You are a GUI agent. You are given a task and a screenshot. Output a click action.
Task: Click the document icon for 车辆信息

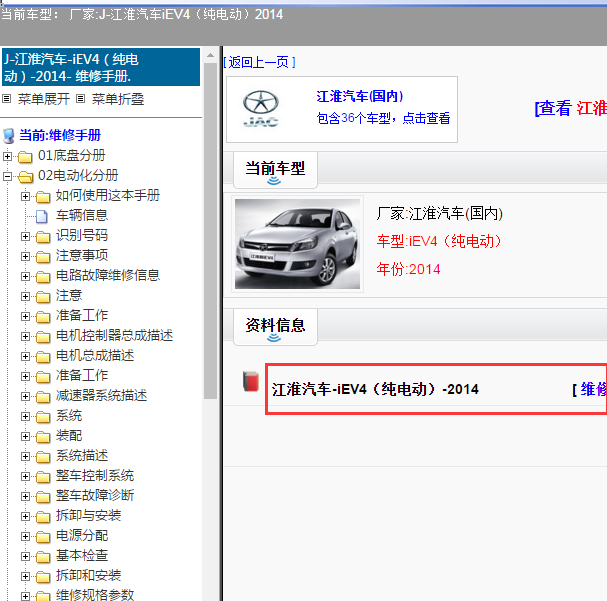click(42, 217)
